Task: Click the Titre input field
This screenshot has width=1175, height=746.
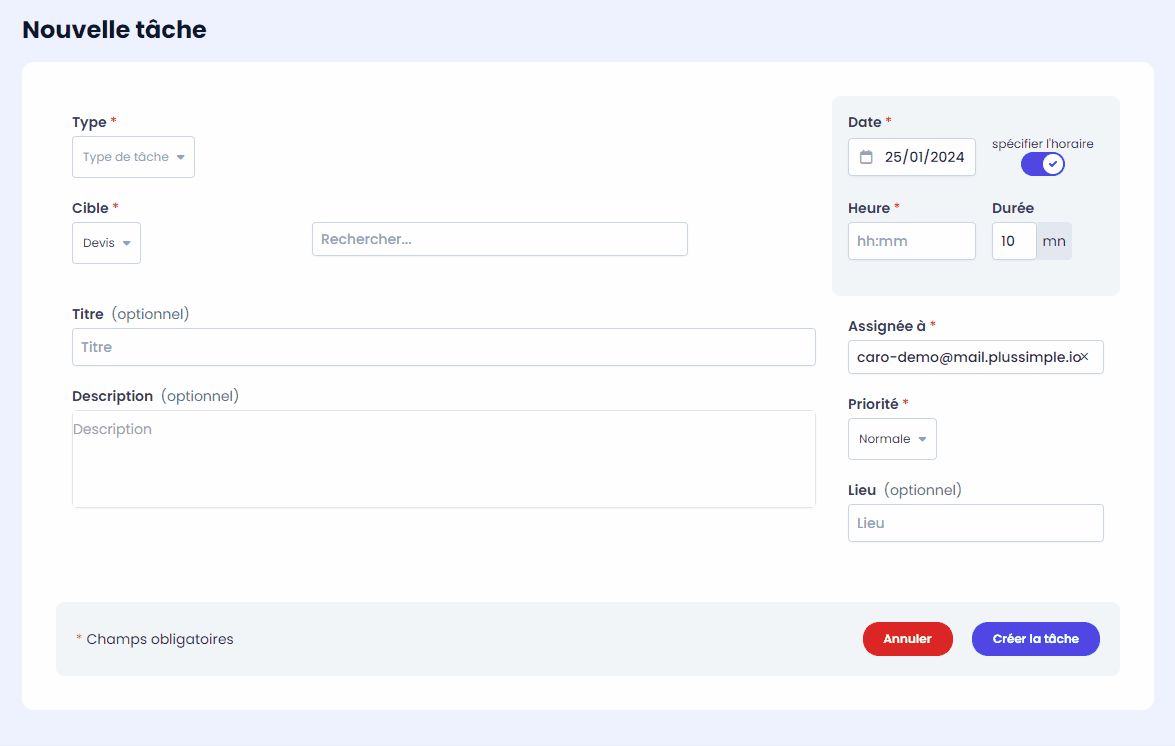Action: point(444,347)
